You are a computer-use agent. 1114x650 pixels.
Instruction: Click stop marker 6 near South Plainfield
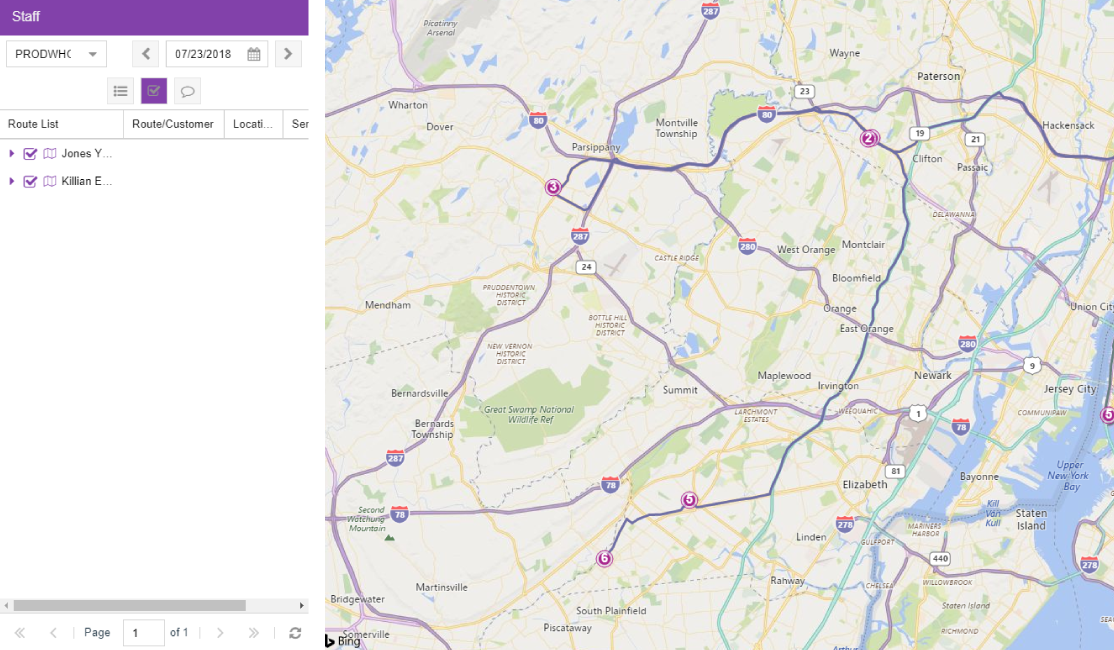click(x=604, y=558)
